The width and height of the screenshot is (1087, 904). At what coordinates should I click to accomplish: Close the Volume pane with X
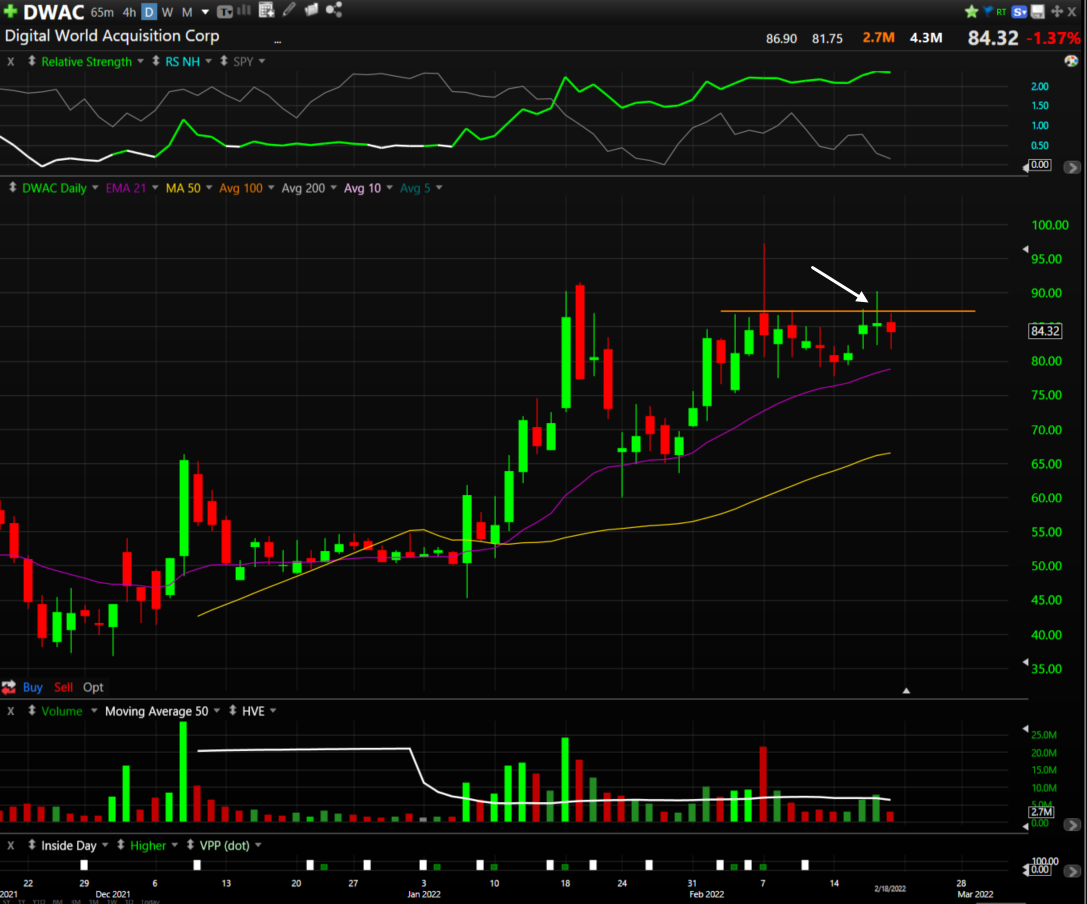pos(10,711)
